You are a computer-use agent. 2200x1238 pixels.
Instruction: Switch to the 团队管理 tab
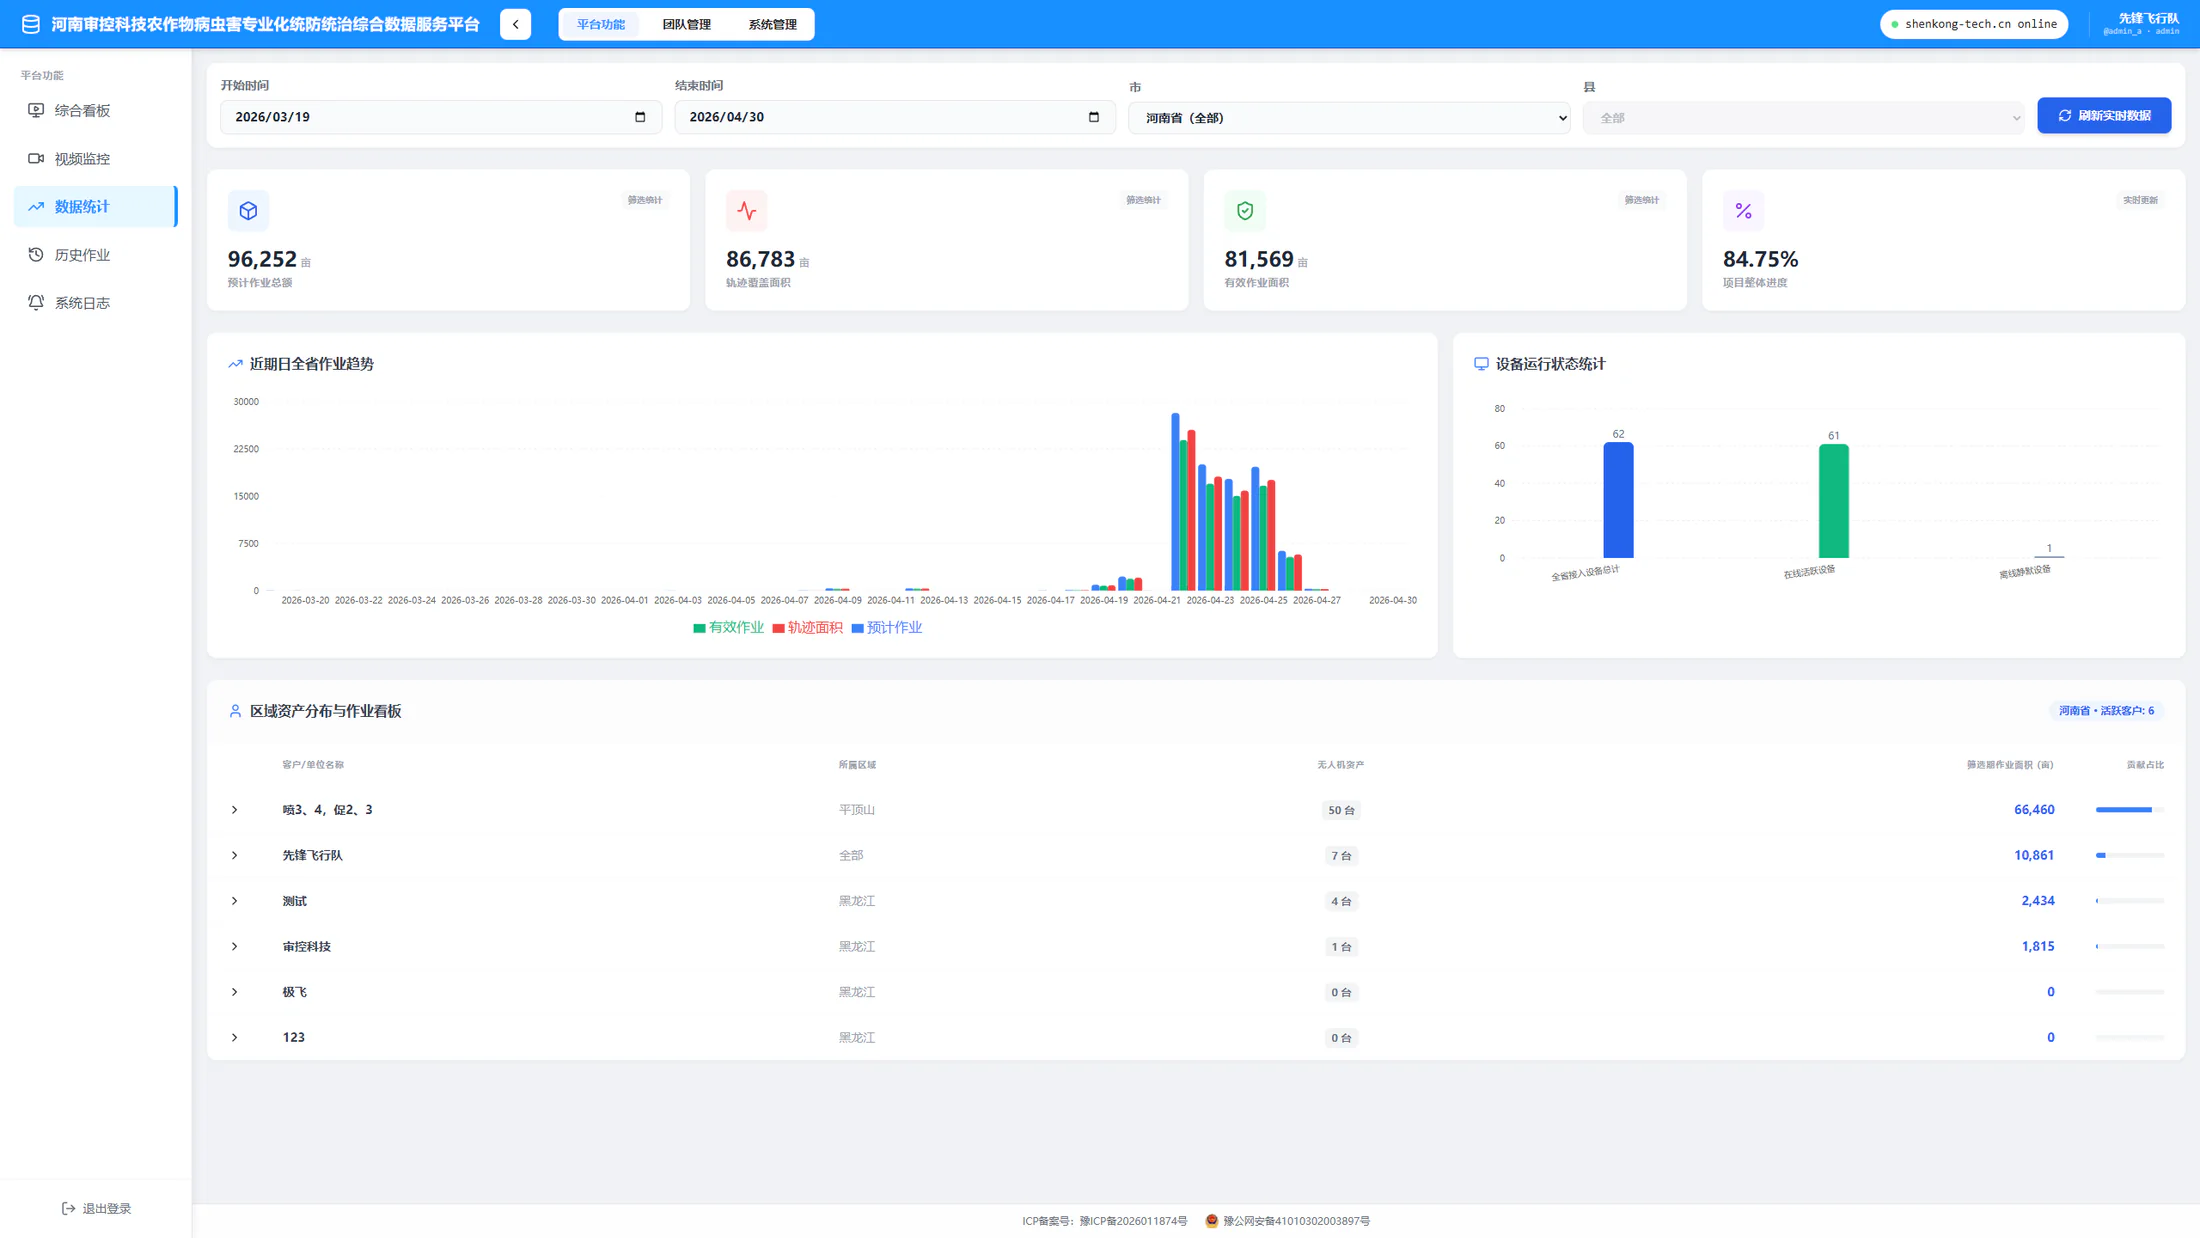coord(686,24)
